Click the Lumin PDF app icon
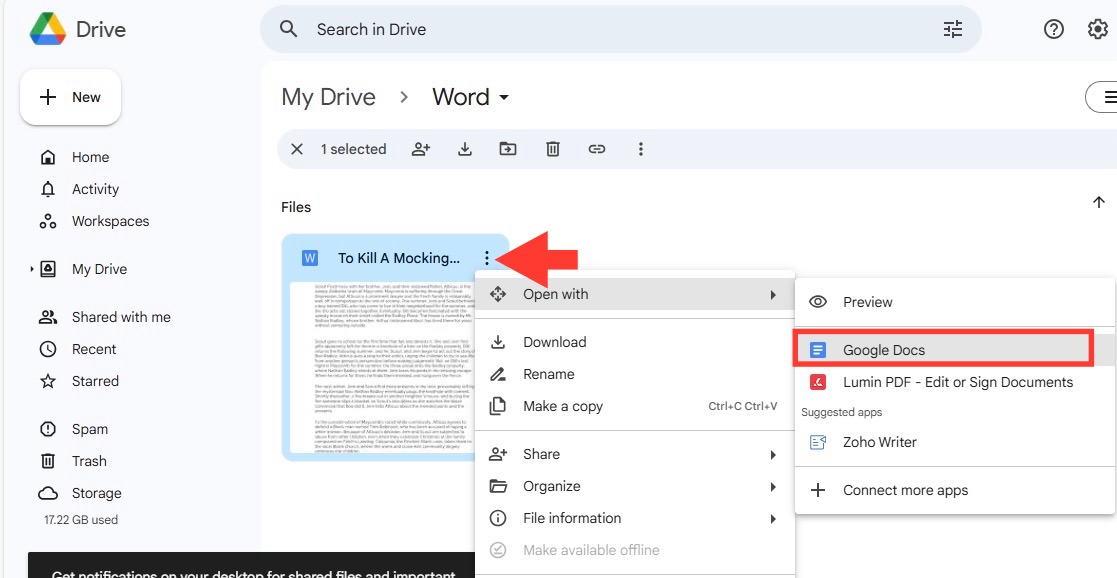The width and height of the screenshot is (1117, 578). pos(818,382)
